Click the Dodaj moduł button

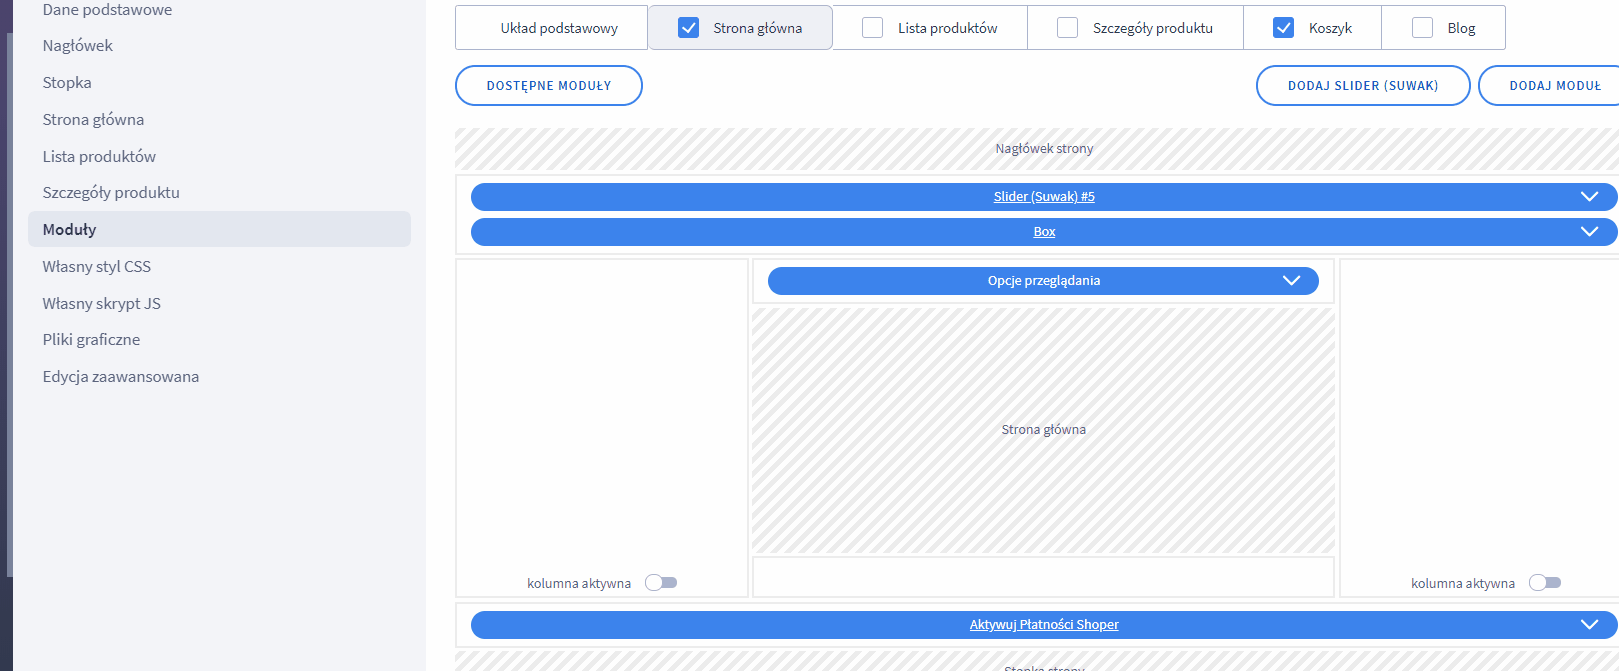[1554, 86]
